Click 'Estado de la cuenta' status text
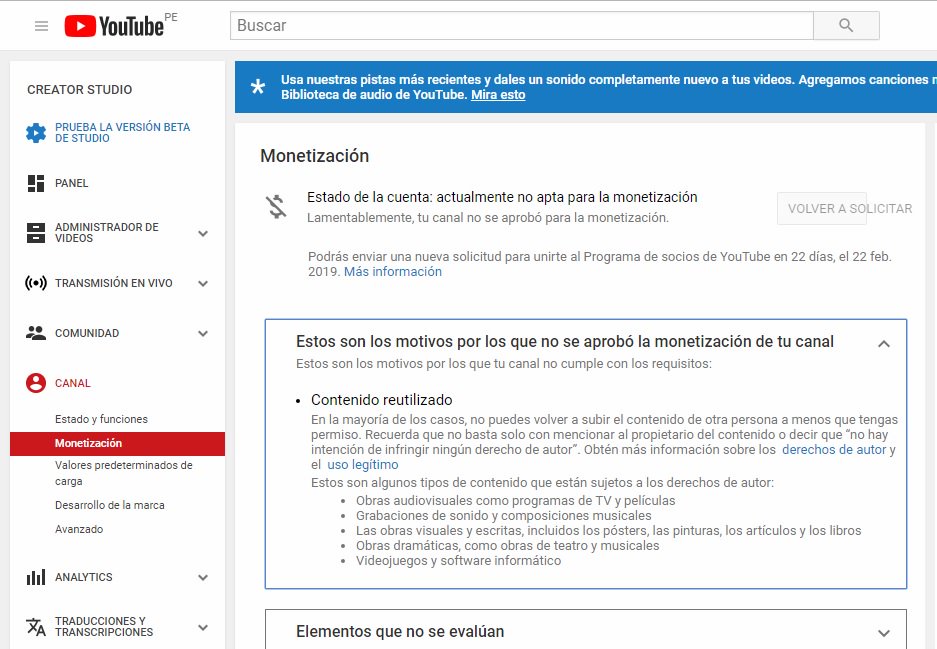Image resolution: width=937 pixels, height=649 pixels. tap(502, 197)
